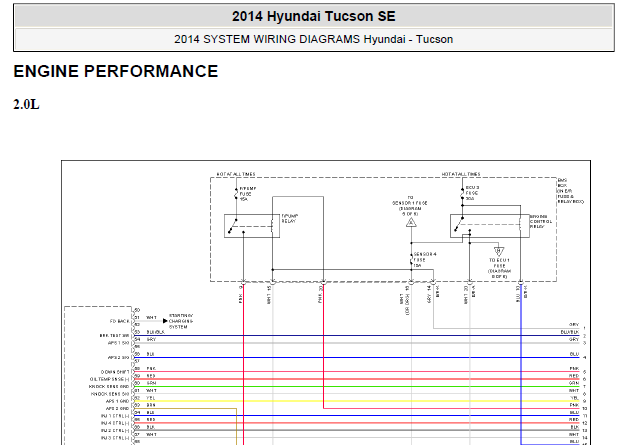Screen dimensions: 630x445
Task: Click the "INJ 4 CTRL(-)" pin label
Action: coord(115,423)
